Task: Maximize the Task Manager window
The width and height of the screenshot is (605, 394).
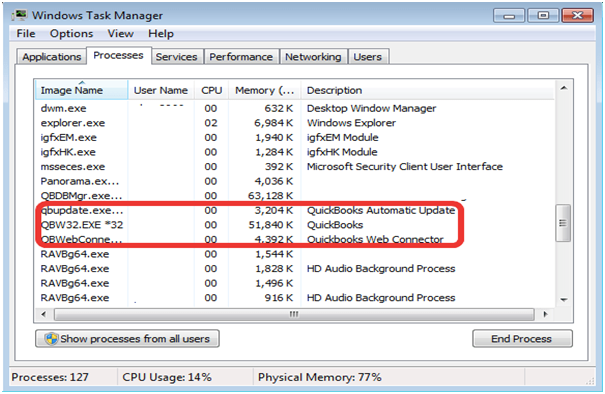Action: click(x=543, y=16)
